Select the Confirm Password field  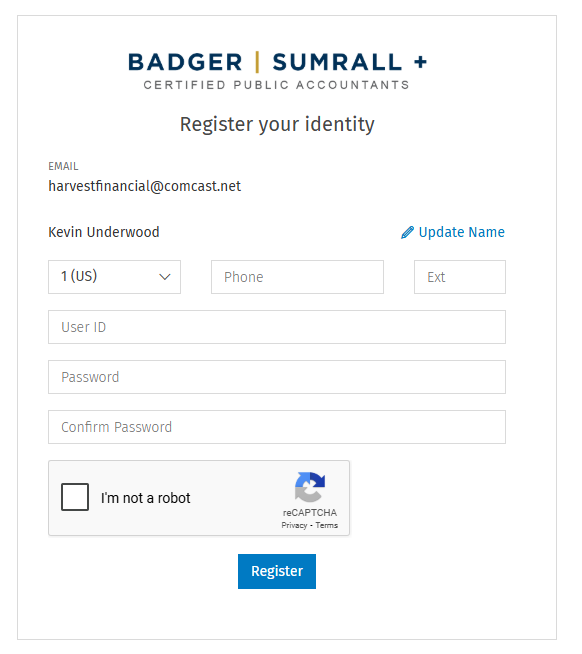(x=277, y=427)
